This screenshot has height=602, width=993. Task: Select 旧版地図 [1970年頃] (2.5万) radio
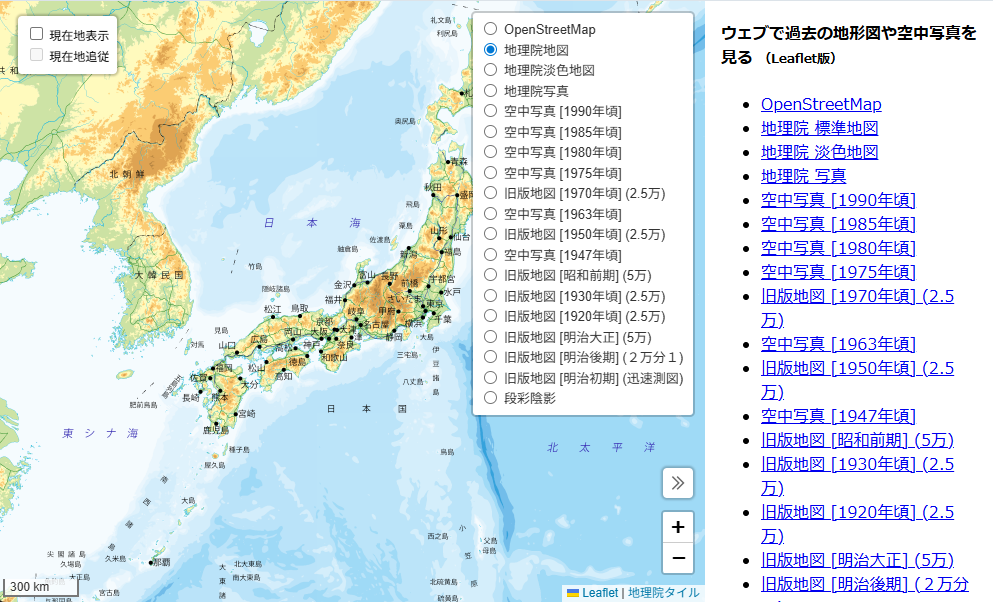(490, 193)
